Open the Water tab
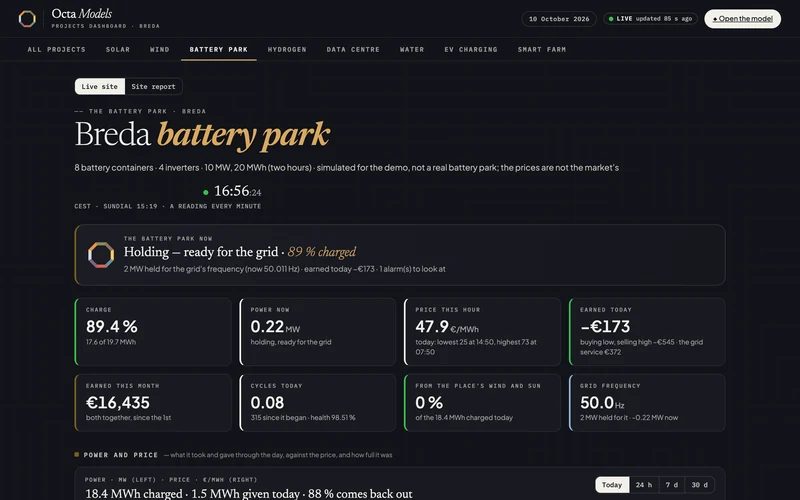This screenshot has width=800, height=500. coord(412,49)
